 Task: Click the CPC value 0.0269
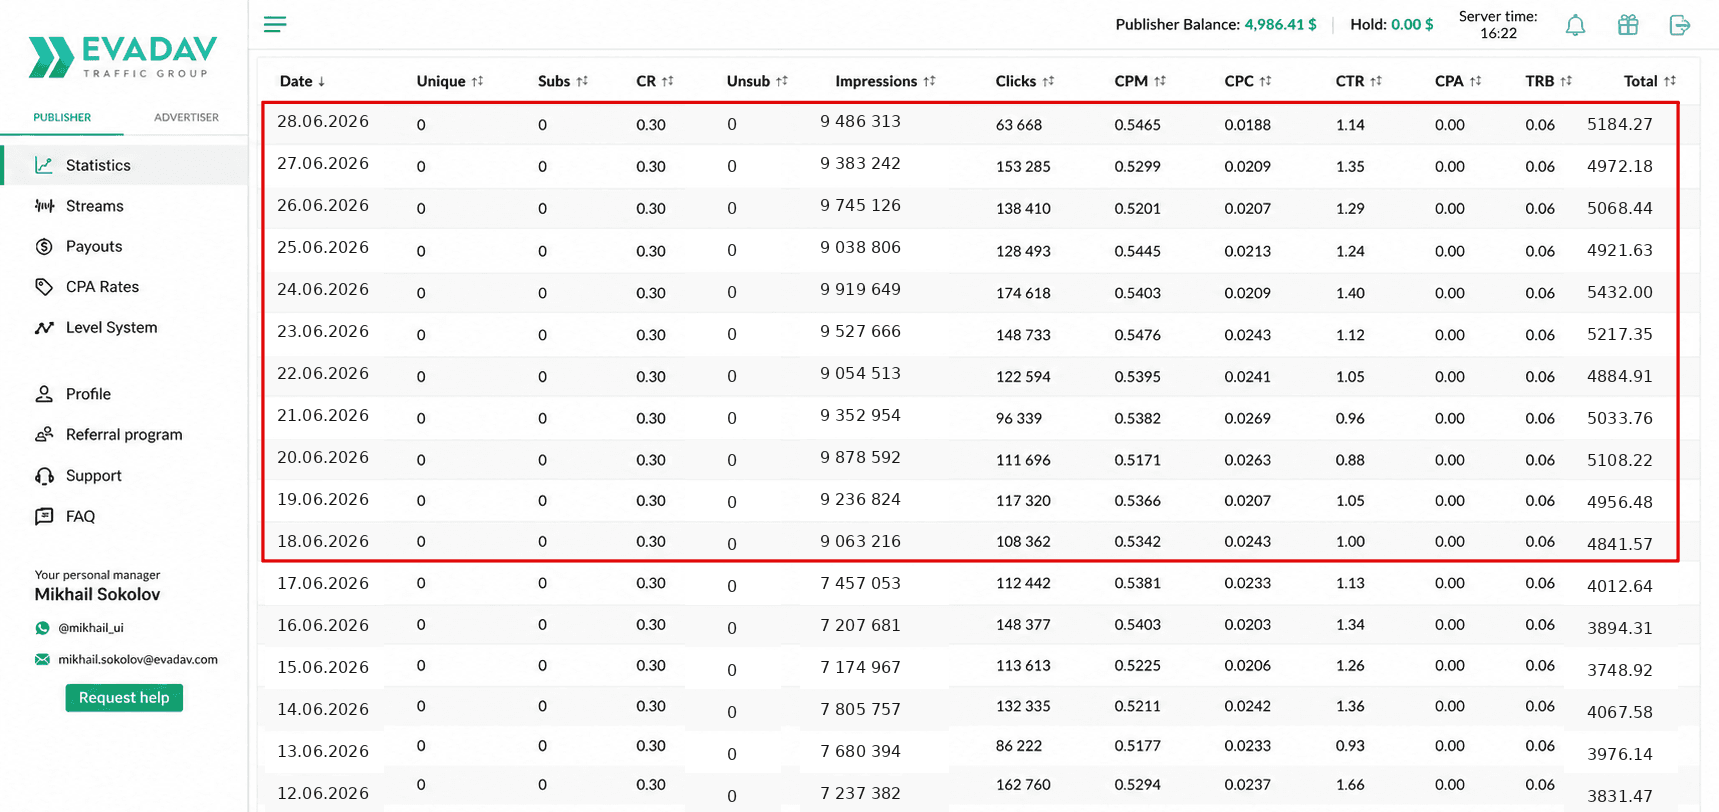coord(1248,418)
